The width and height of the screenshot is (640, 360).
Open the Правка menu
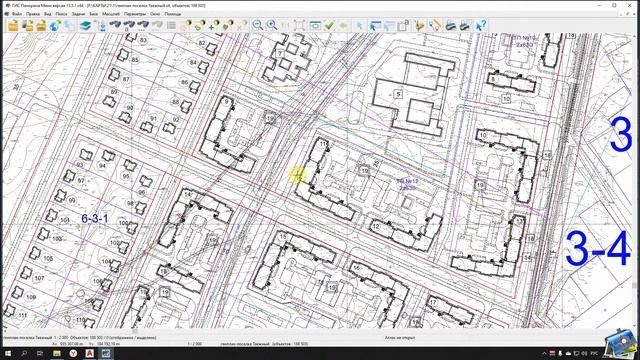pos(33,14)
